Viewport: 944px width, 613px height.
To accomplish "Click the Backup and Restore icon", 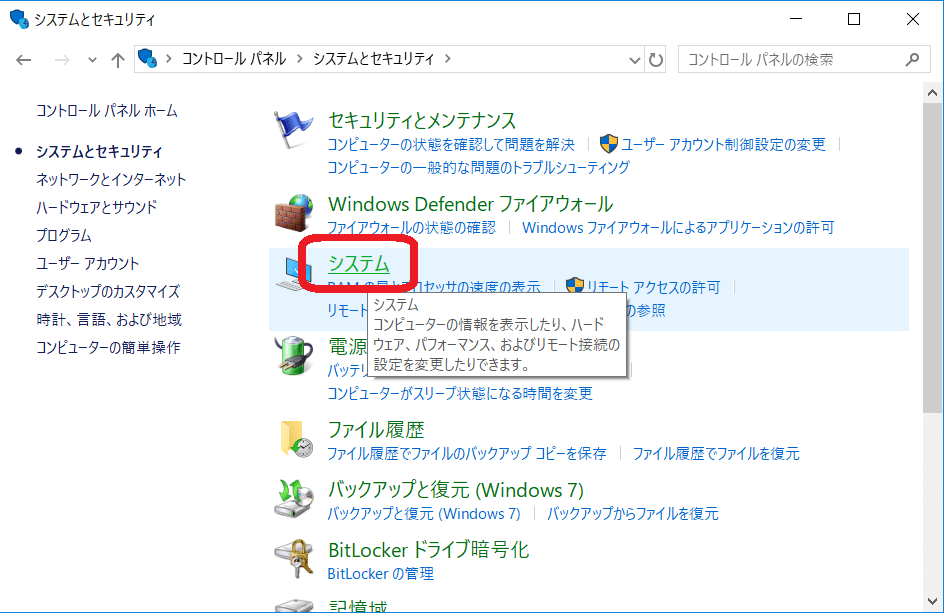I will click(x=294, y=499).
